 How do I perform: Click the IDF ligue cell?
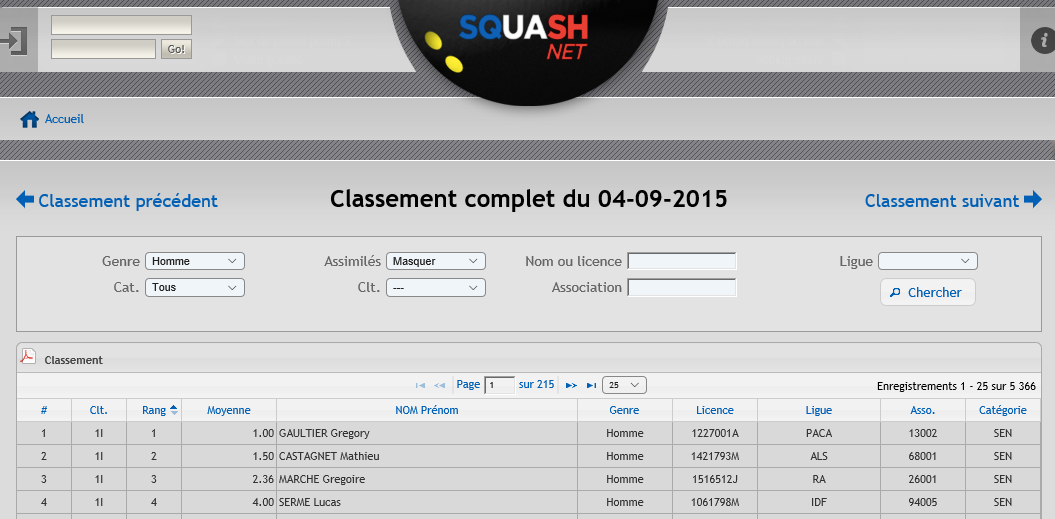(819, 501)
